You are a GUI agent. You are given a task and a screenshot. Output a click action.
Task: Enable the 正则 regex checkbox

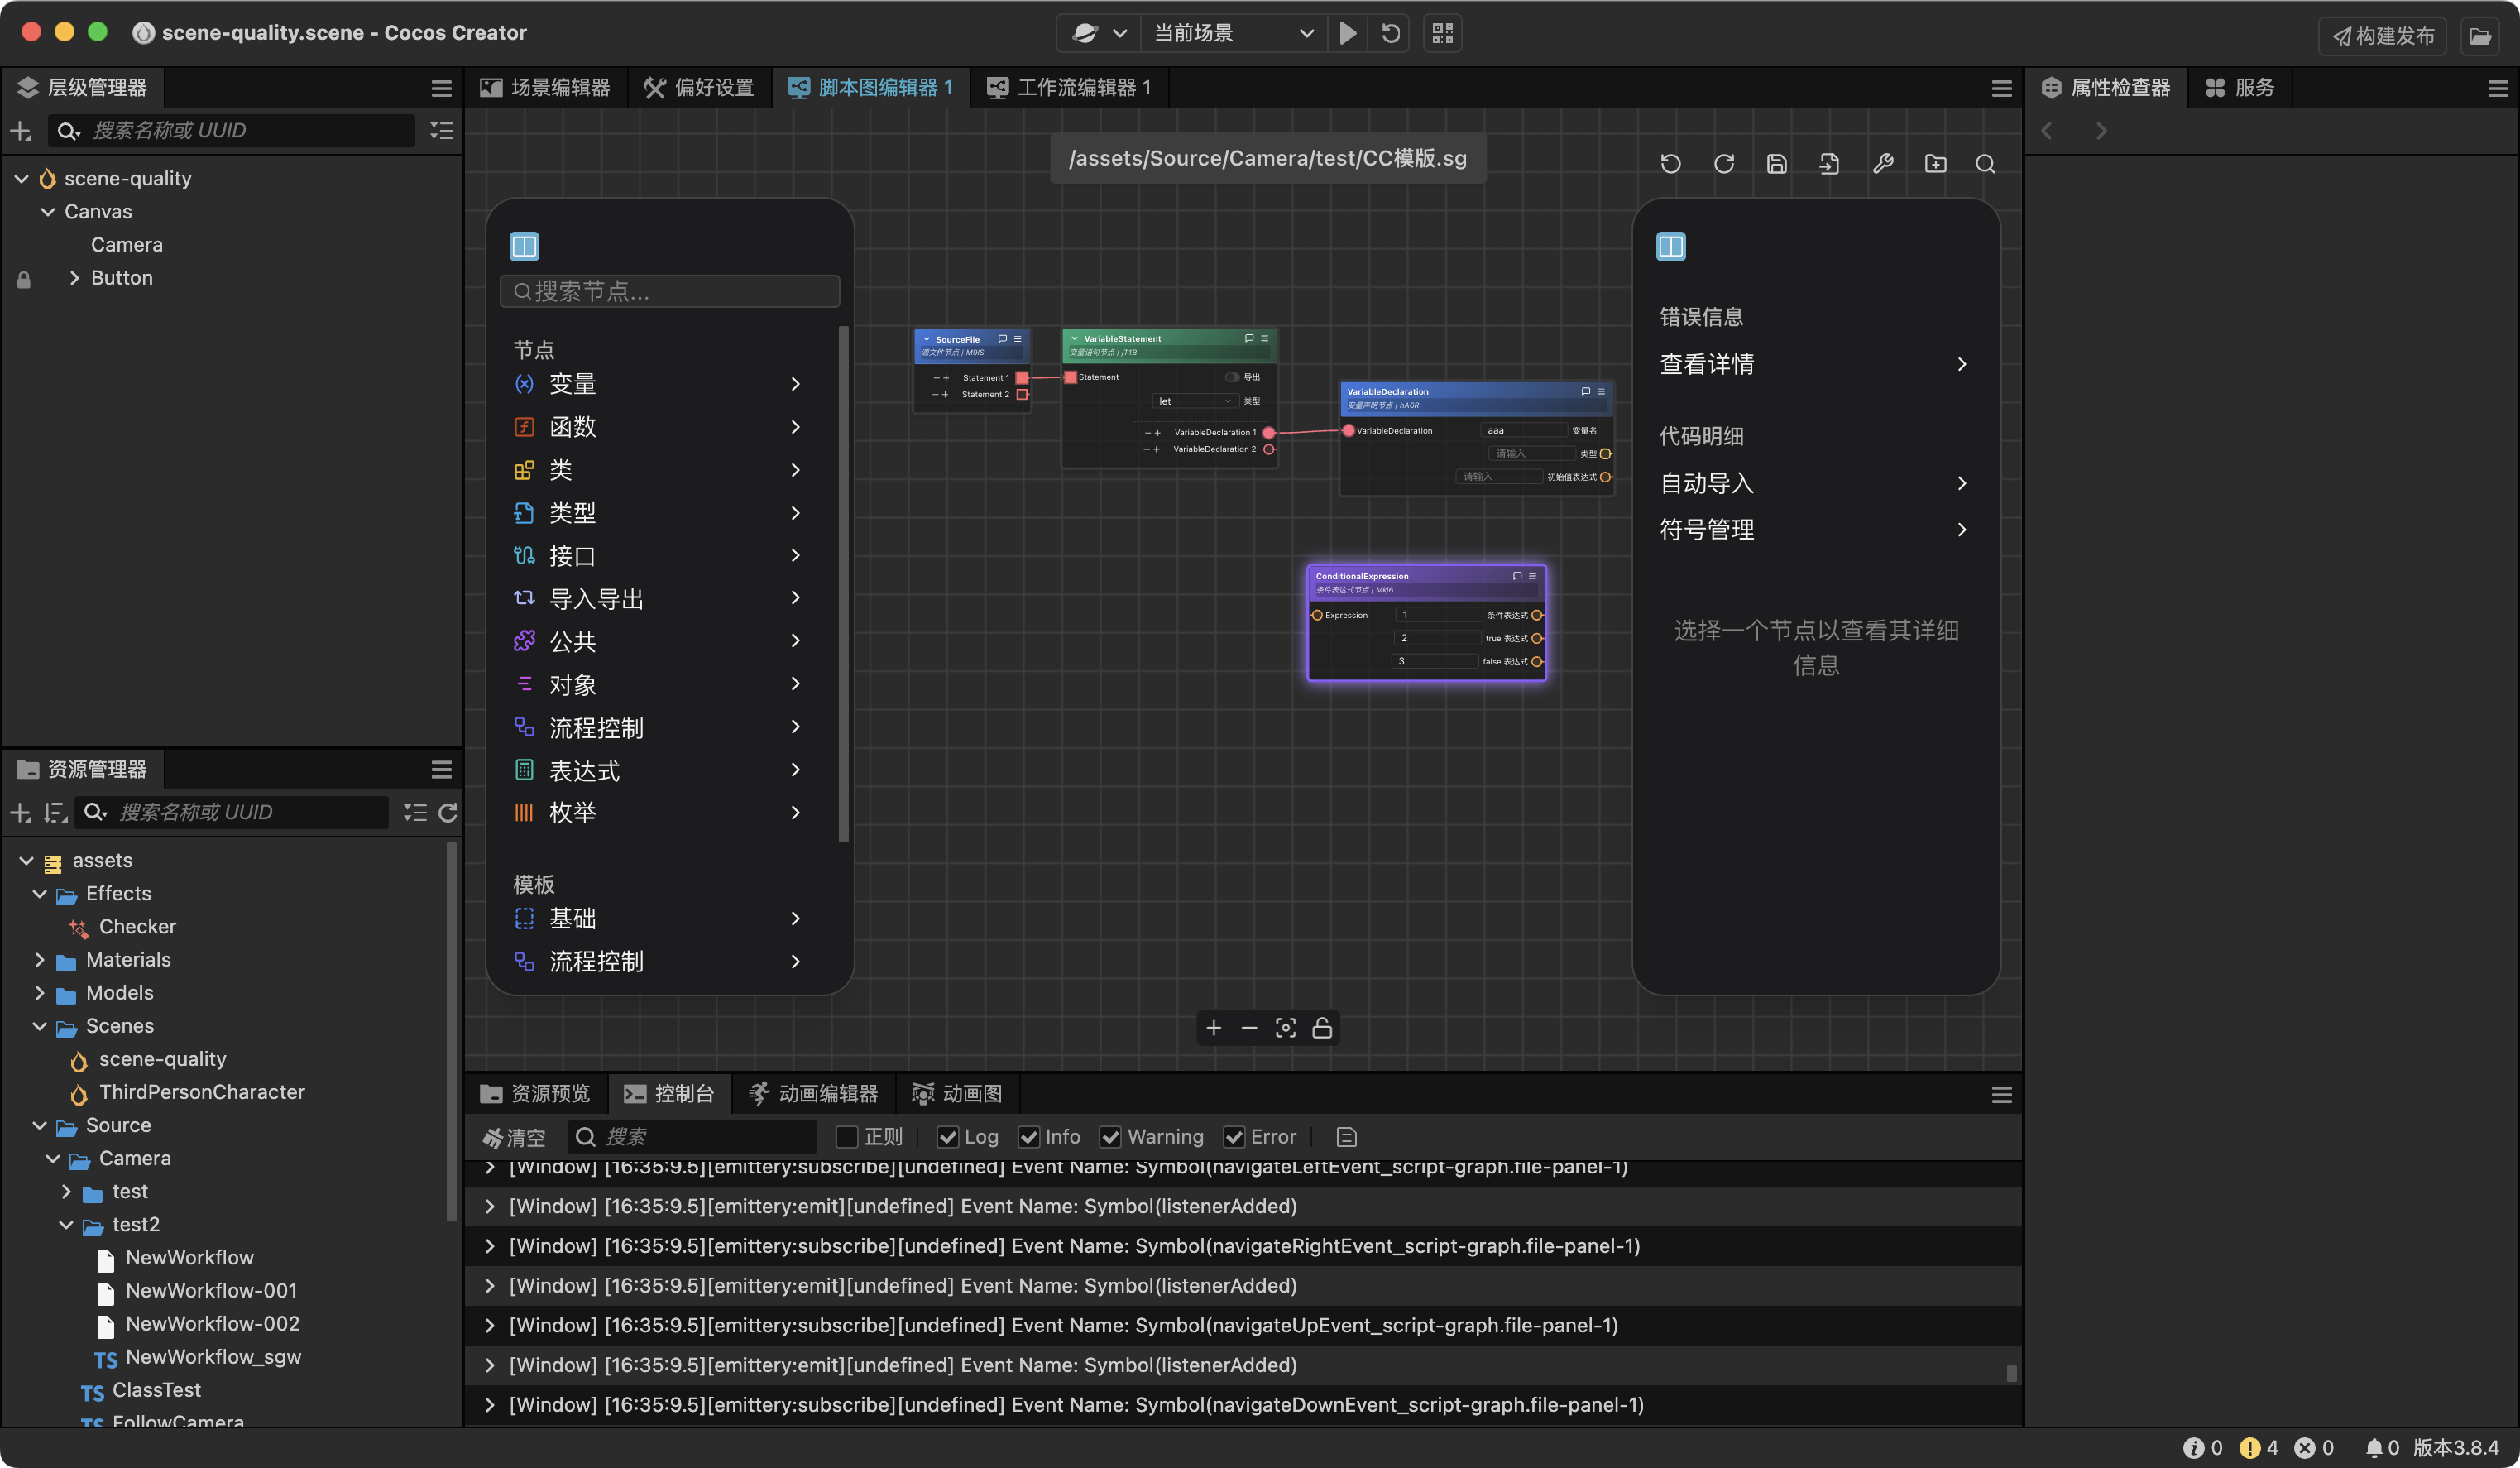click(846, 1137)
